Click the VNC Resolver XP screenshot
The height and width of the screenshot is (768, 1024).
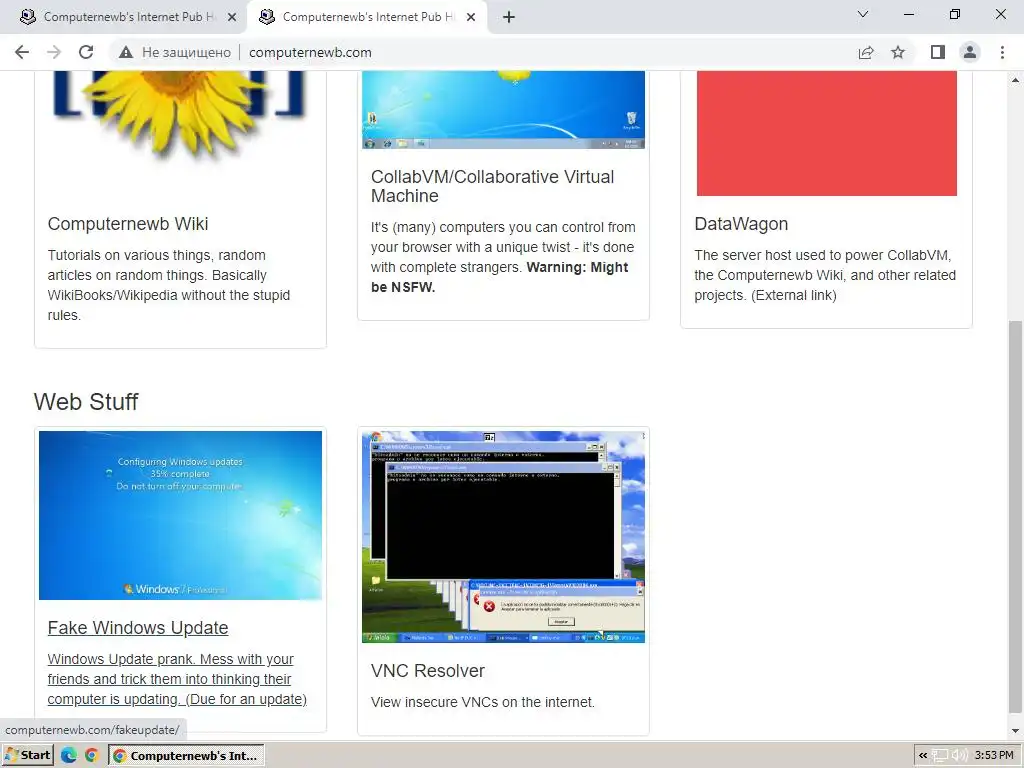click(504, 537)
